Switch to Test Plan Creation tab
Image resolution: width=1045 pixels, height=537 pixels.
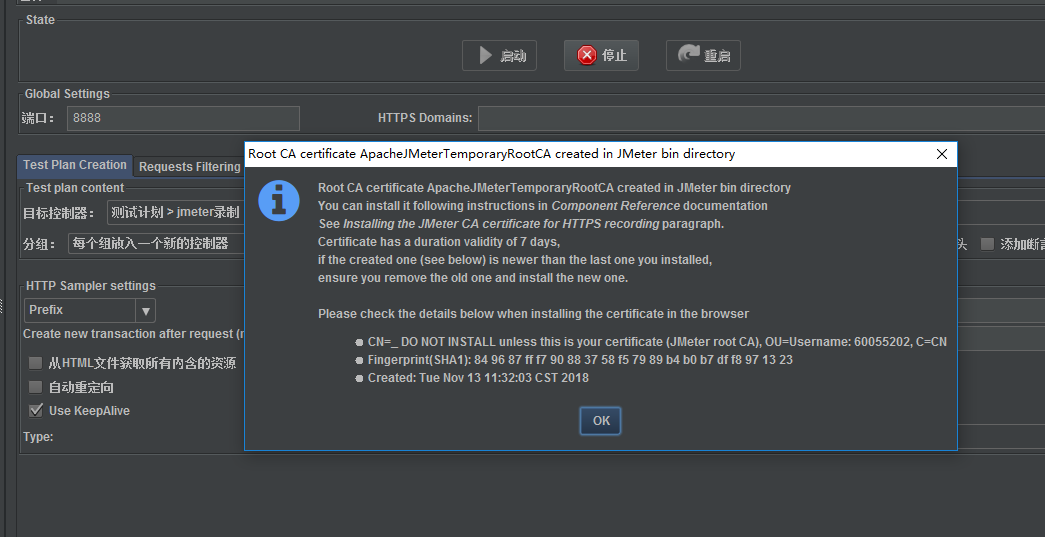click(x=75, y=165)
